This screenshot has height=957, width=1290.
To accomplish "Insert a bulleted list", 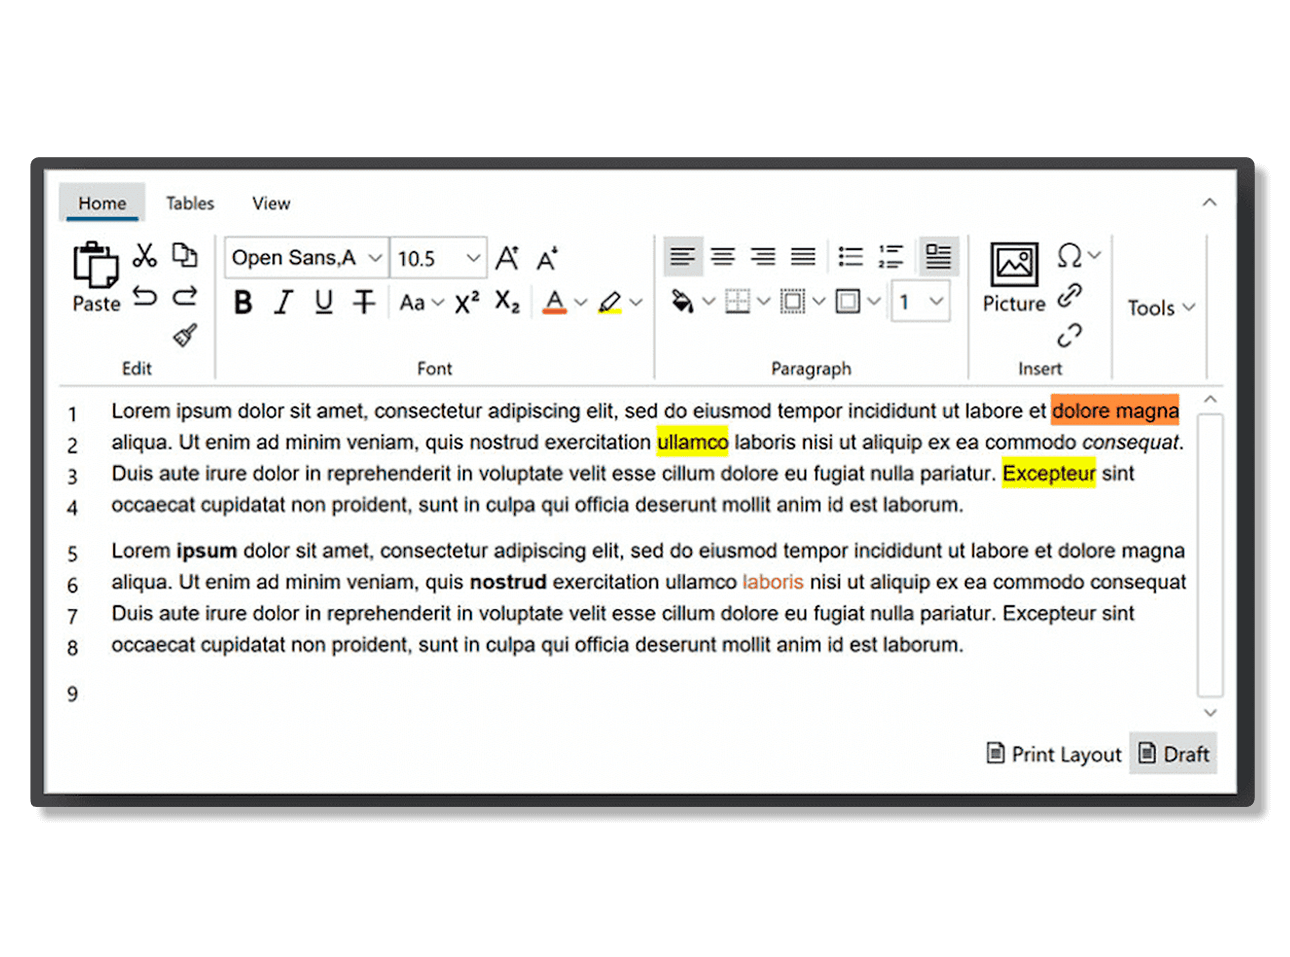I will click(x=851, y=257).
